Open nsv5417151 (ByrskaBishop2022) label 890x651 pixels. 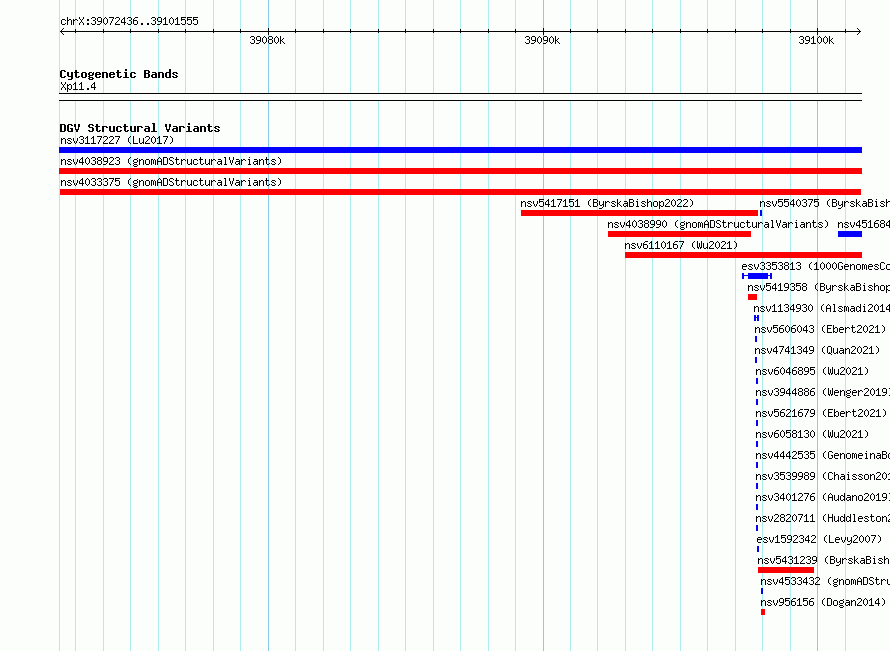point(607,203)
